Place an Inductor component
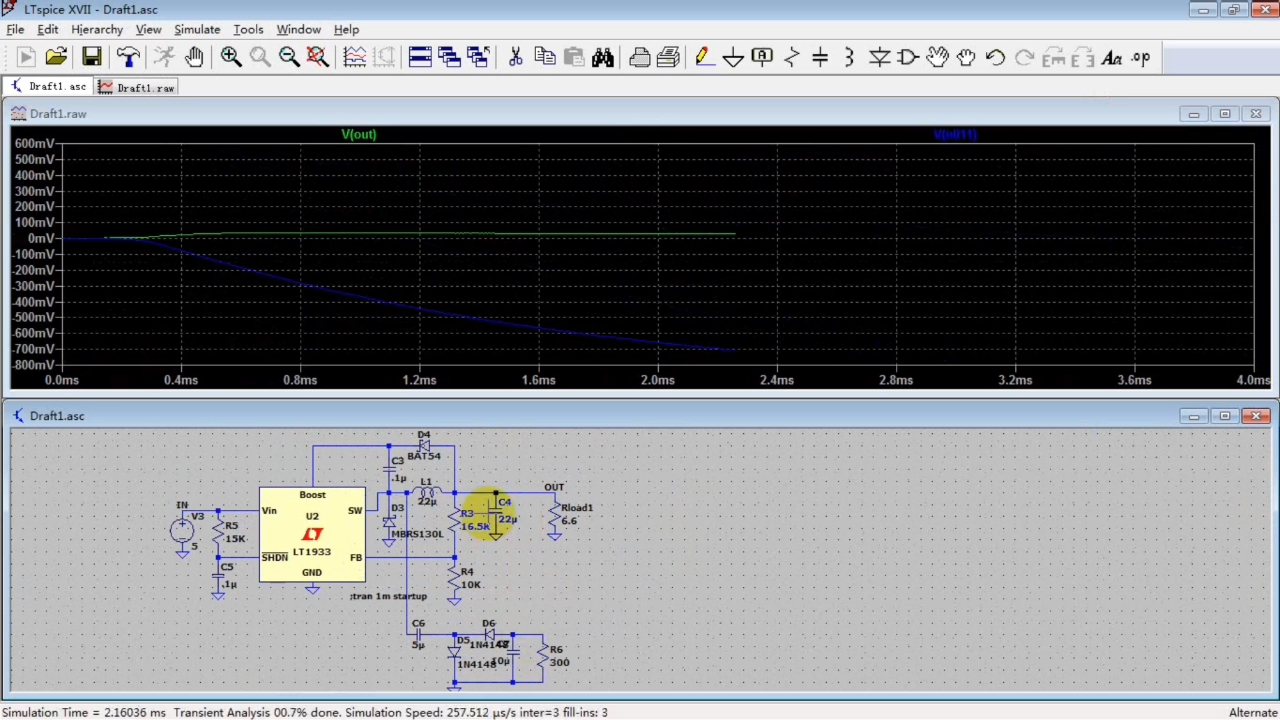 [849, 57]
